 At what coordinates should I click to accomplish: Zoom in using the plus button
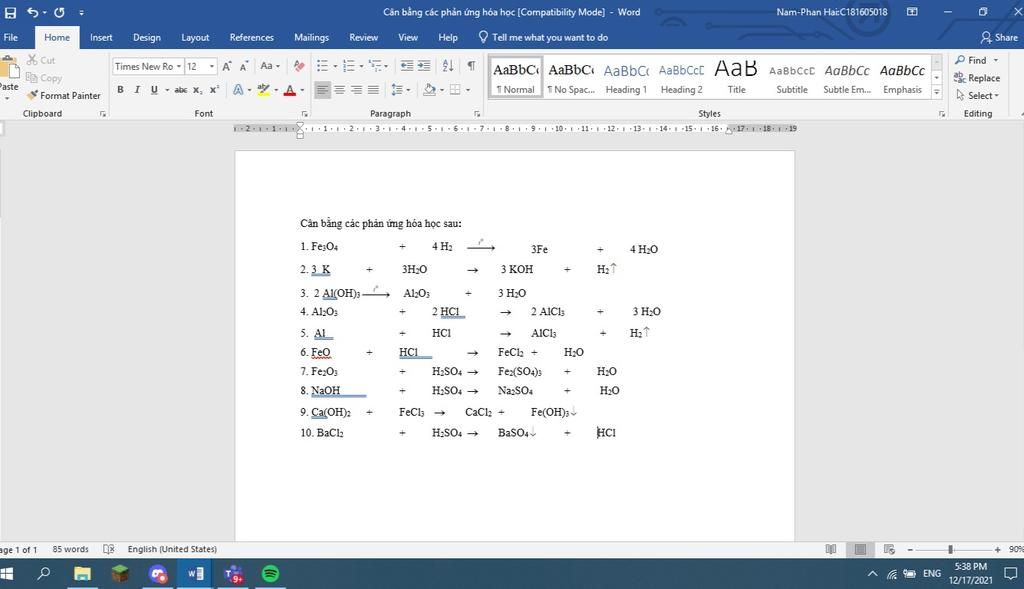coord(997,550)
